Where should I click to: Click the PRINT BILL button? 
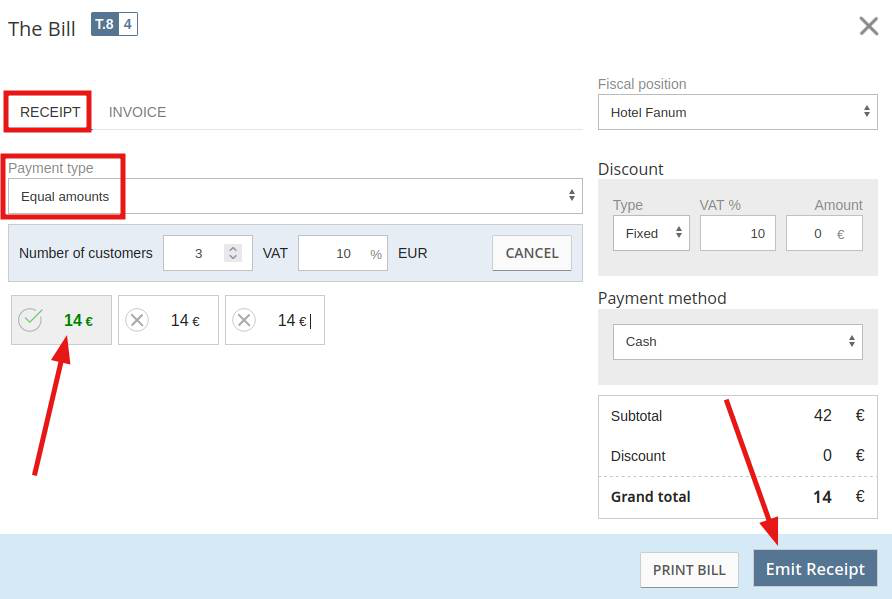pyautogui.click(x=689, y=570)
